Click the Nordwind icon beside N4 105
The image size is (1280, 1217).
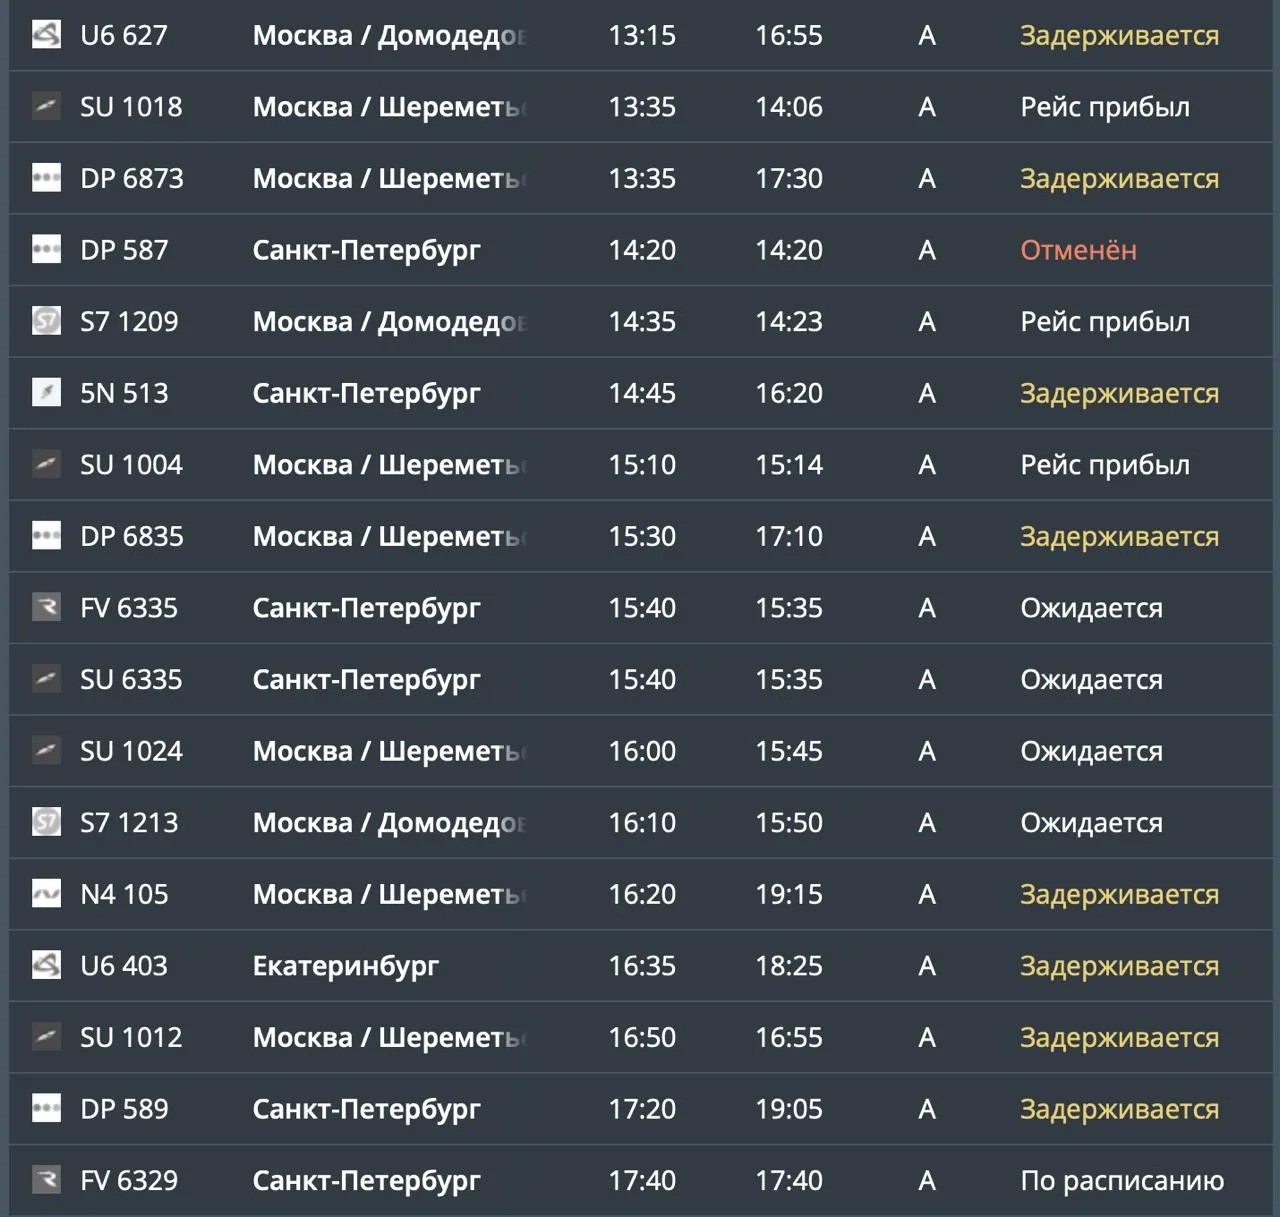(x=46, y=894)
